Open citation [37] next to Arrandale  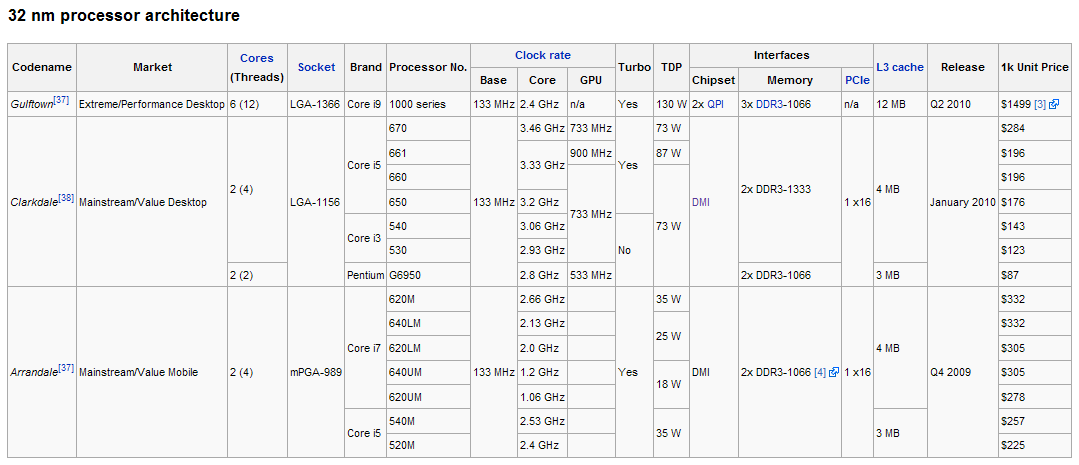coord(65,369)
